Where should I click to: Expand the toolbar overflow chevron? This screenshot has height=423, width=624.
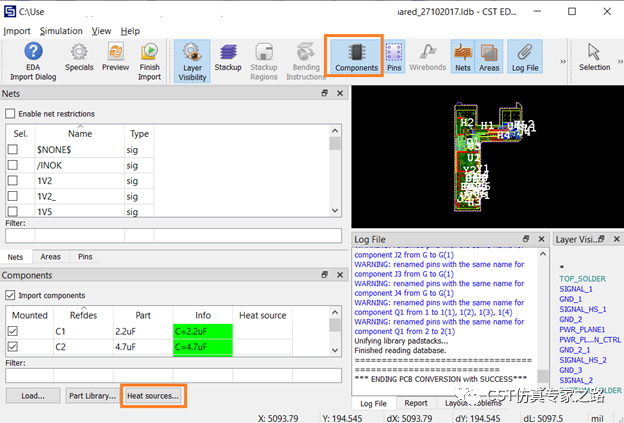tap(563, 61)
